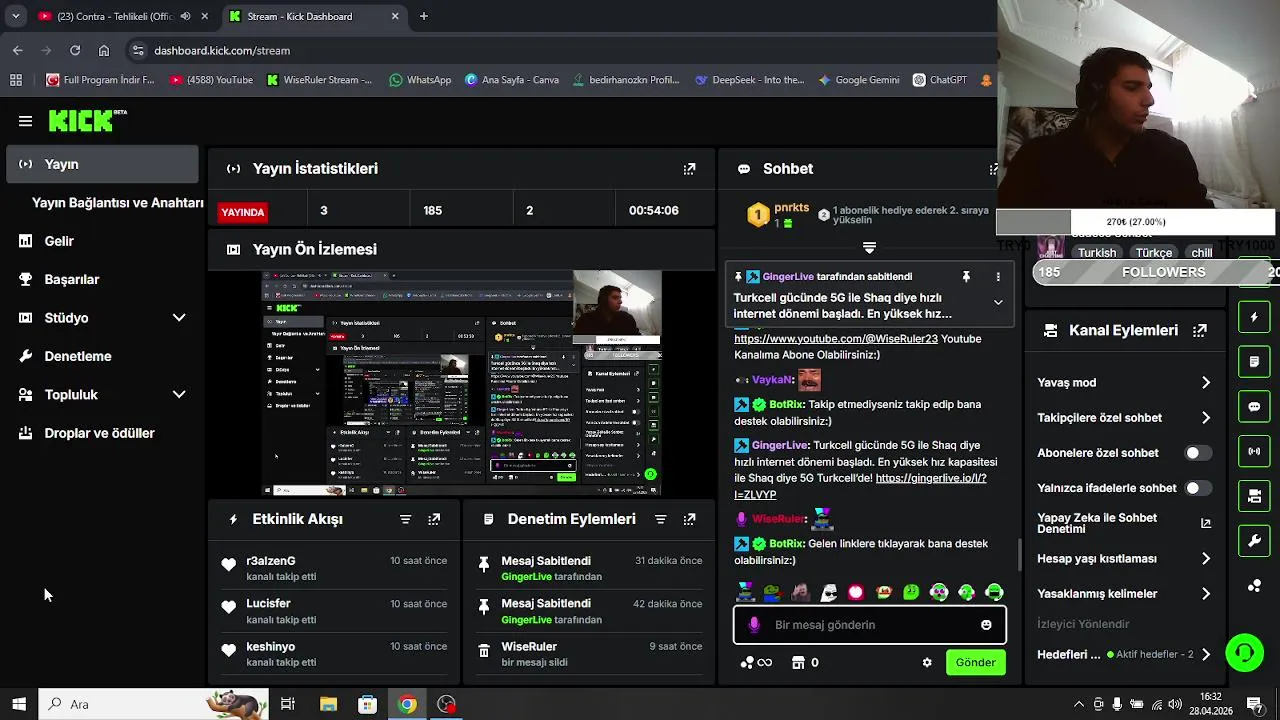Click the Windows taskbar Ara search box
The image size is (1280, 720).
click(153, 704)
